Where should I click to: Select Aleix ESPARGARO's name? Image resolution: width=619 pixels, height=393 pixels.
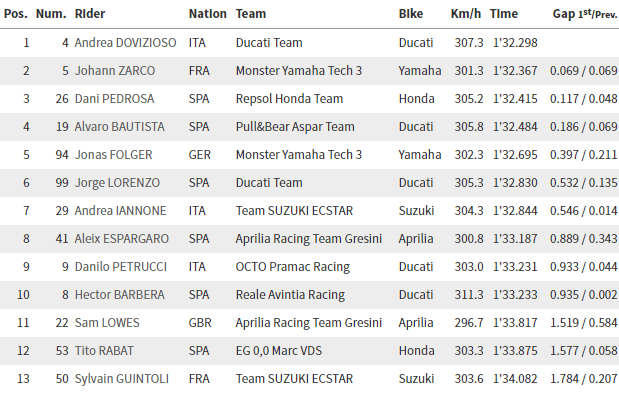(122, 239)
